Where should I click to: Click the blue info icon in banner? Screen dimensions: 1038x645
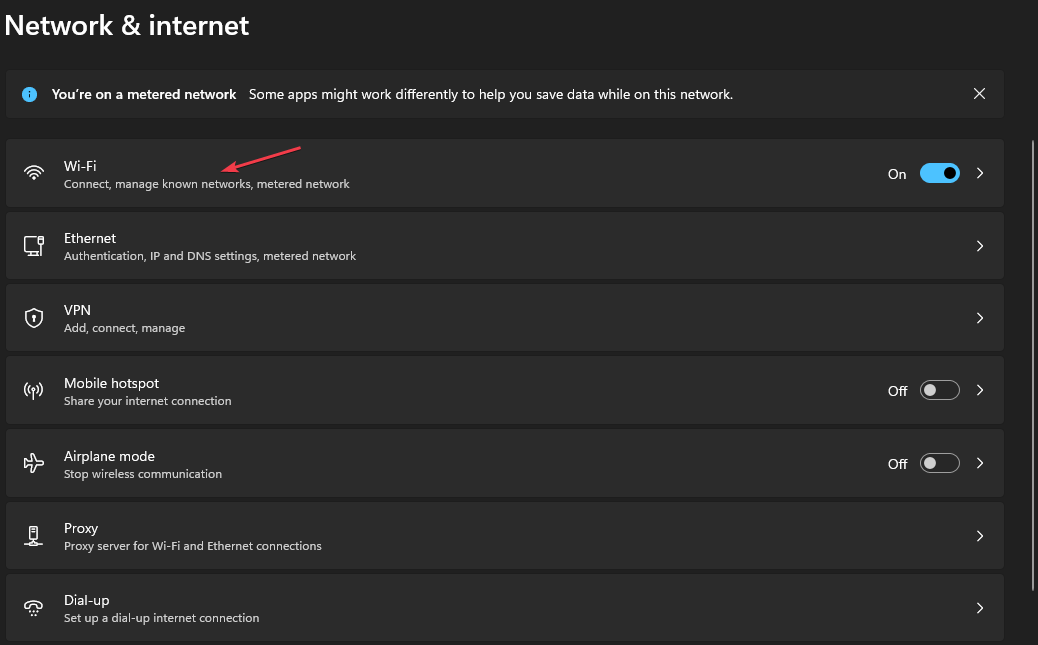(30, 95)
